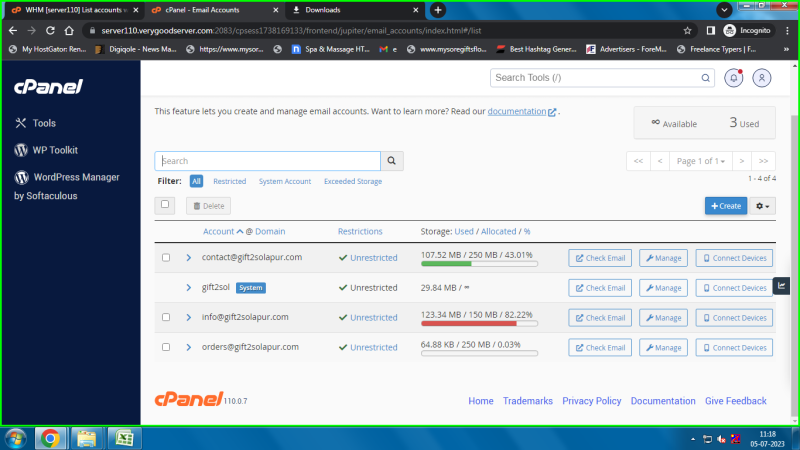The height and width of the screenshot is (450, 800).
Task: Tick the checkbox for info@gift2solapur.com
Action: coord(166,317)
